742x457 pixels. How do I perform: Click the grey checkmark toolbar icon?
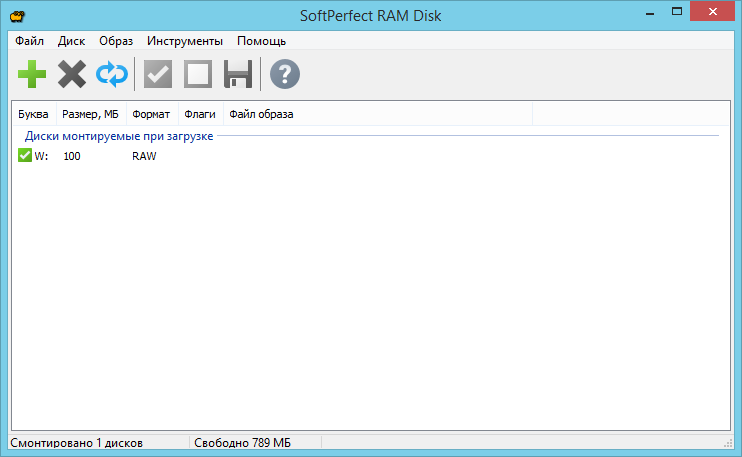coord(158,74)
